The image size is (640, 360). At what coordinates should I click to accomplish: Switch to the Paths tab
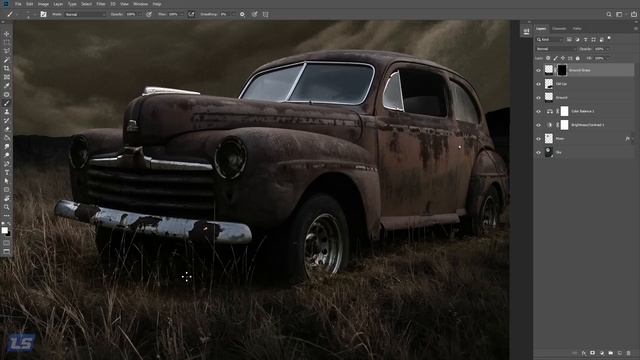click(x=577, y=29)
